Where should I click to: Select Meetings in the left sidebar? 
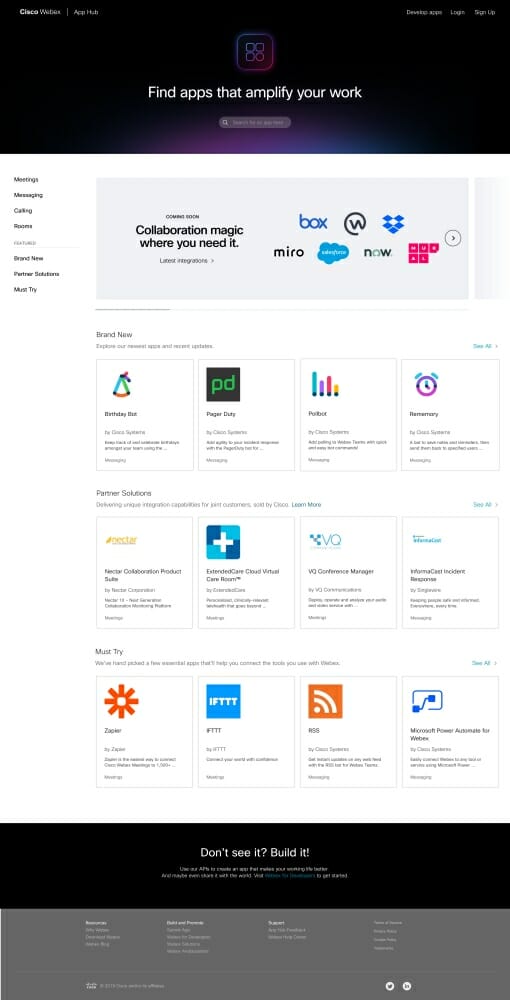click(26, 180)
